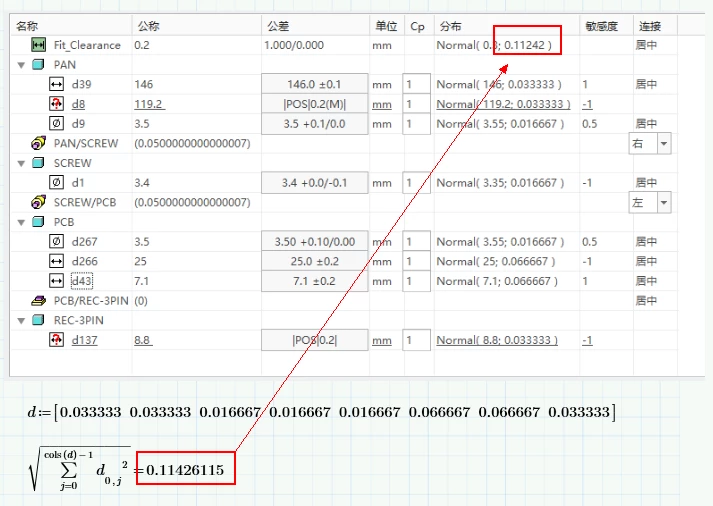Click the d8 underlined dimension name
This screenshot has height=506, width=713.
pos(78,104)
